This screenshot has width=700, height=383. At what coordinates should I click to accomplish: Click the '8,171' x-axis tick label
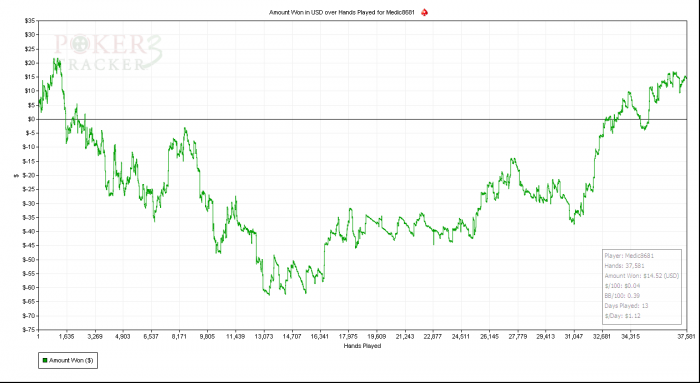[179, 337]
